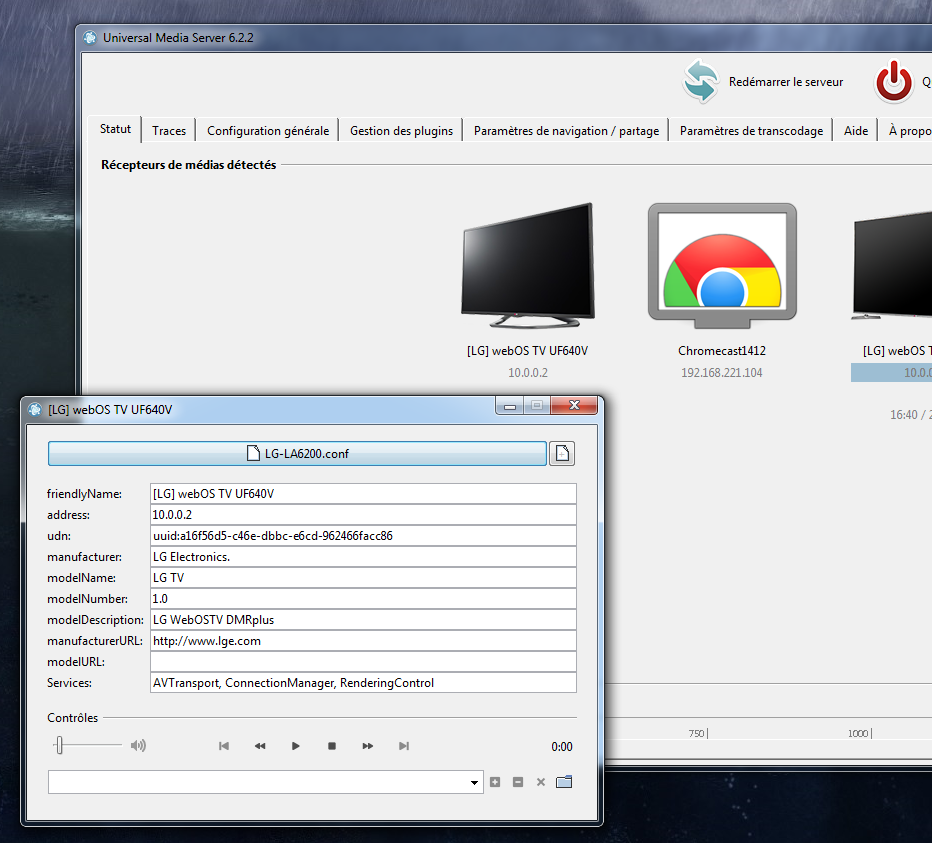Click the address field showing 10.0.0.2

(x=363, y=515)
